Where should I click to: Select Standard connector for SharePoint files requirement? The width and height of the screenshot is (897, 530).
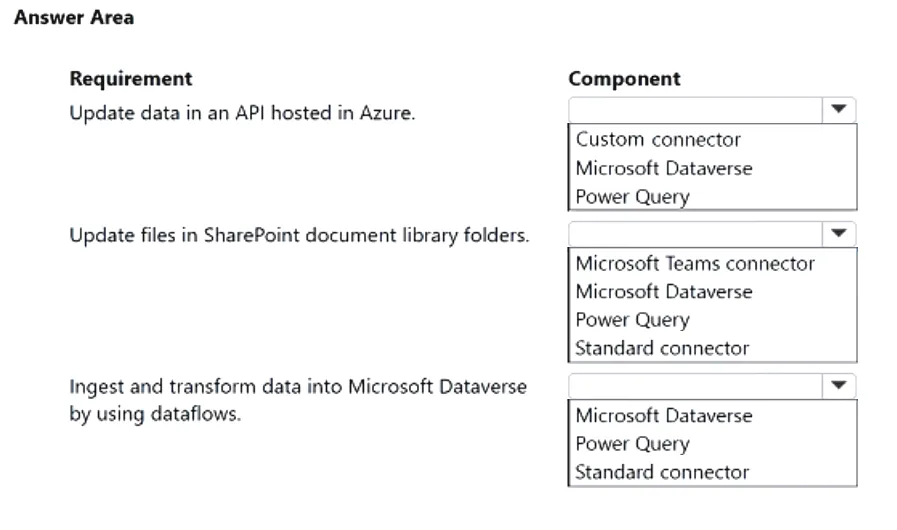tap(662, 348)
